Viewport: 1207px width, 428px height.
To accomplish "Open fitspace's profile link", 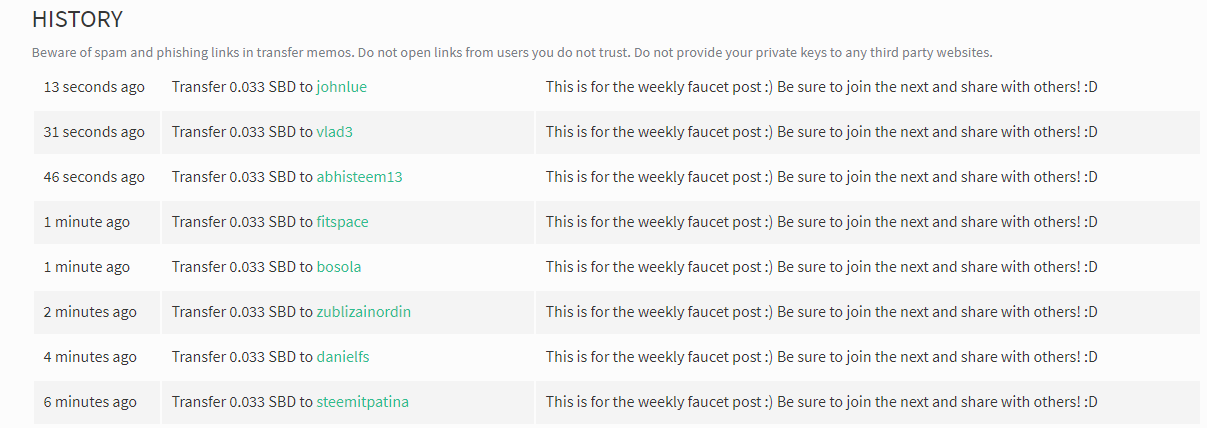I will pyautogui.click(x=342, y=222).
